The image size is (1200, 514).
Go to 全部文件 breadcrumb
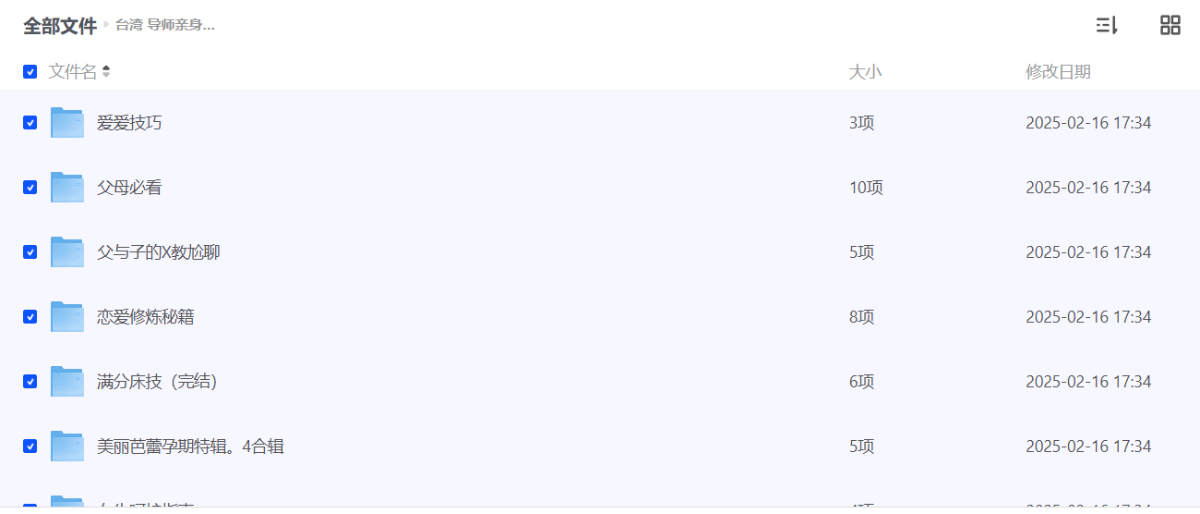[x=60, y=26]
